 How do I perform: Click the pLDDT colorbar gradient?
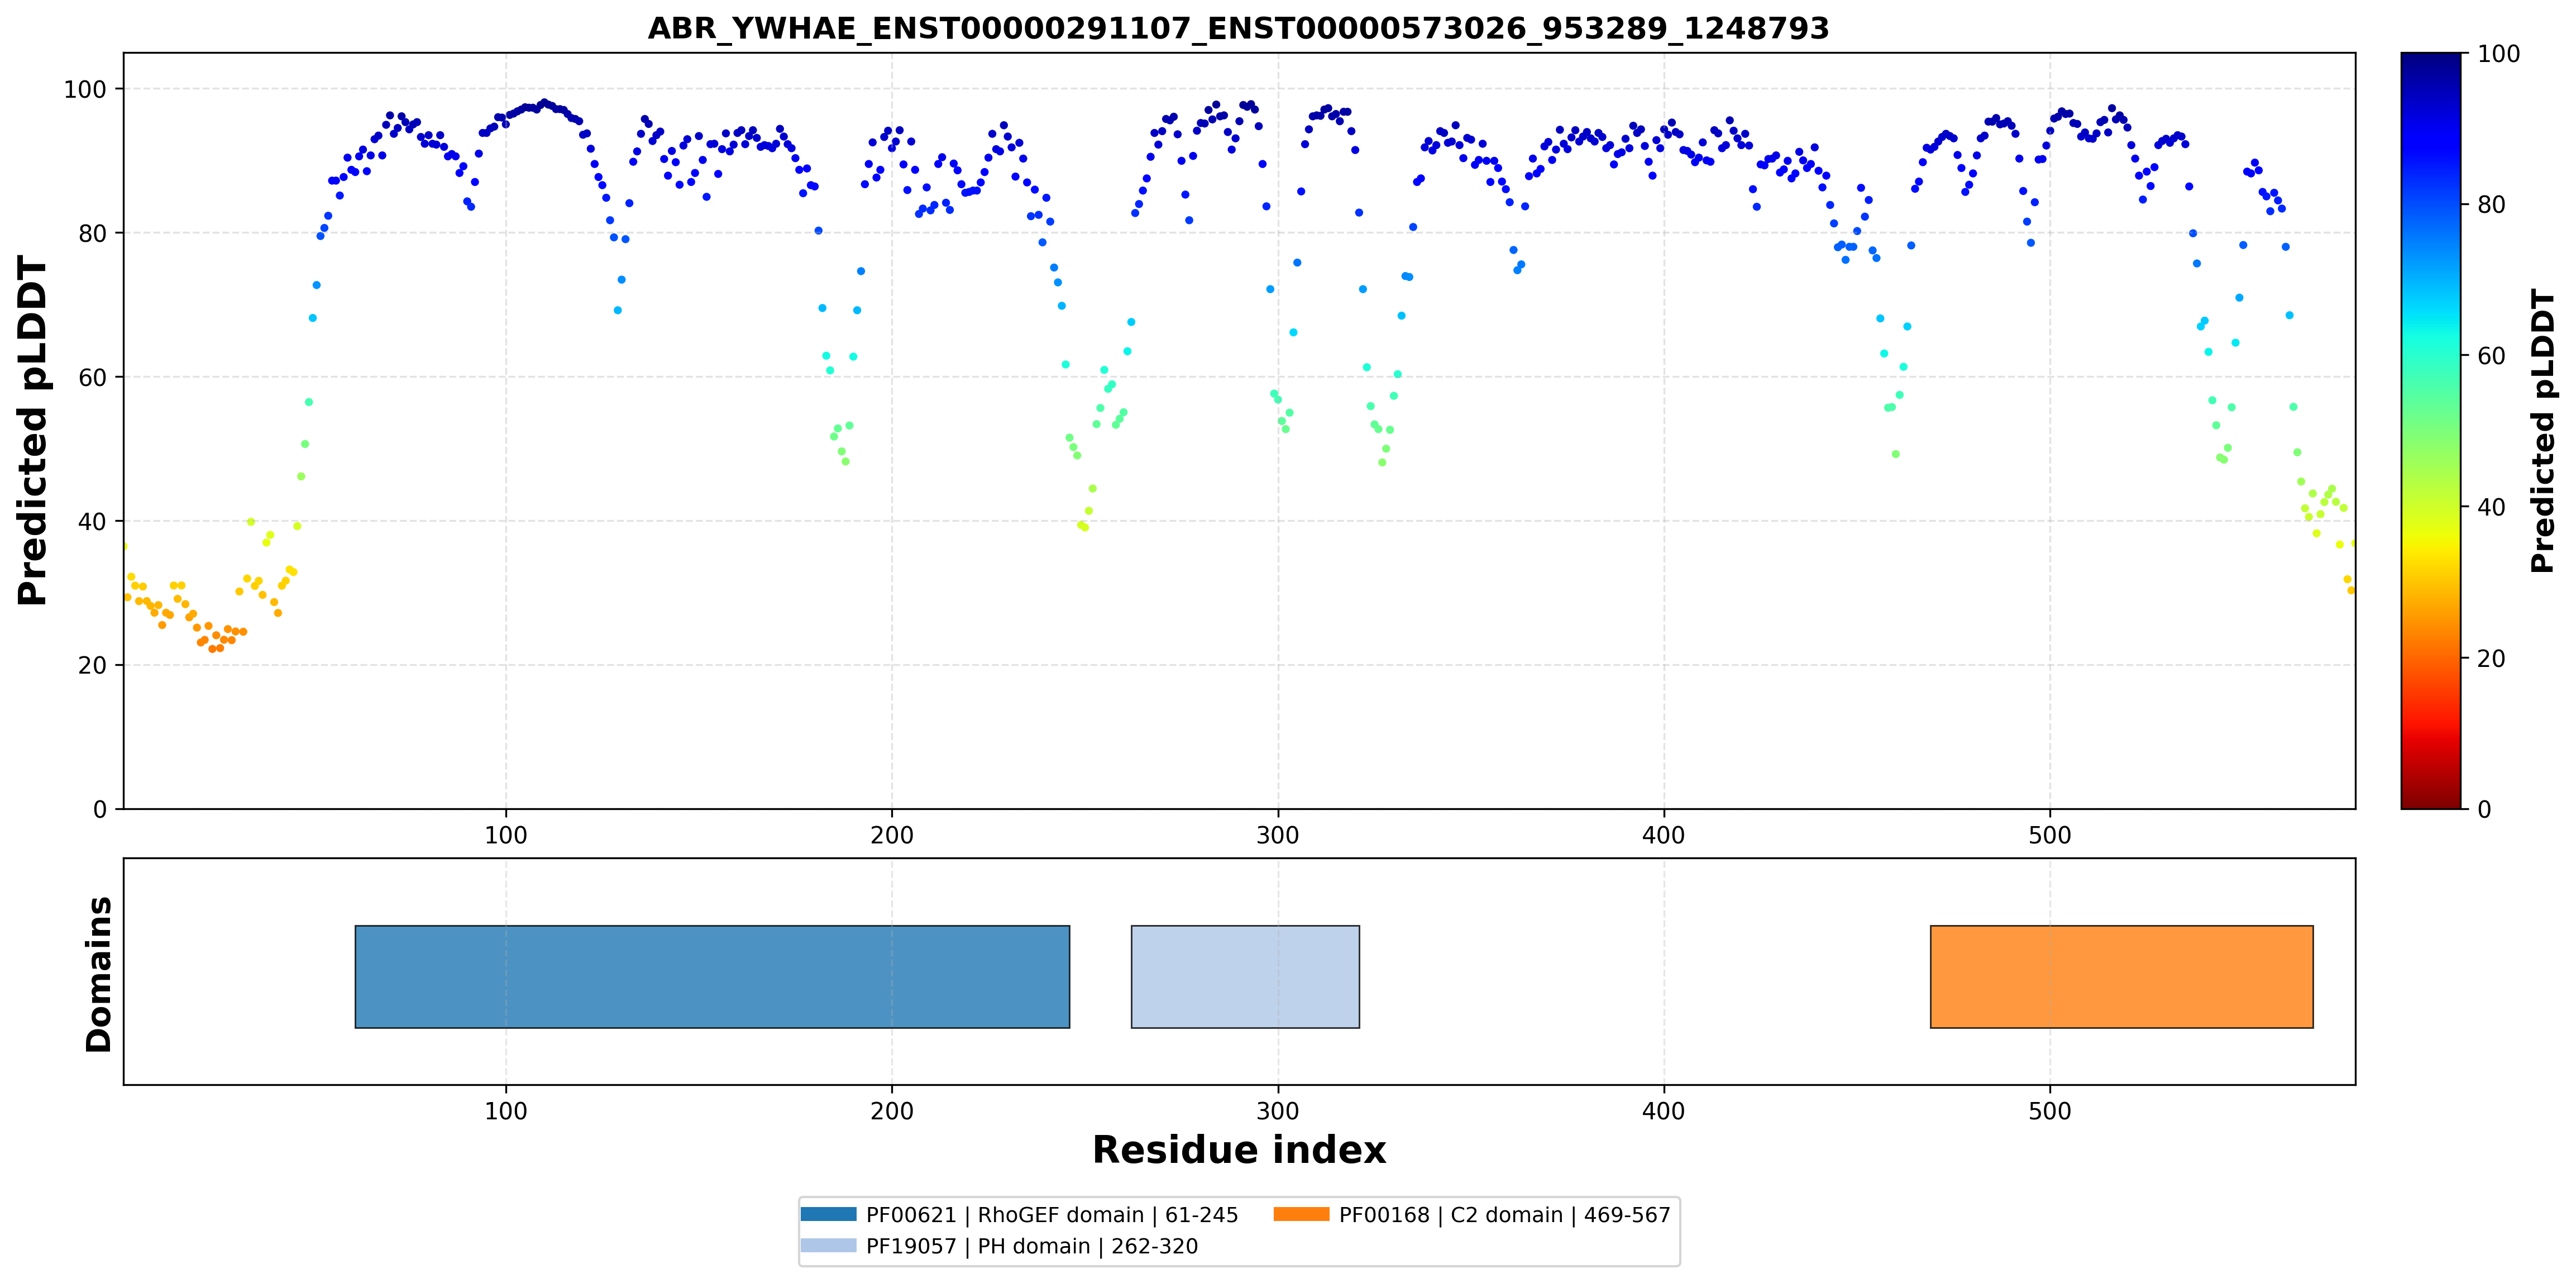[2431, 430]
